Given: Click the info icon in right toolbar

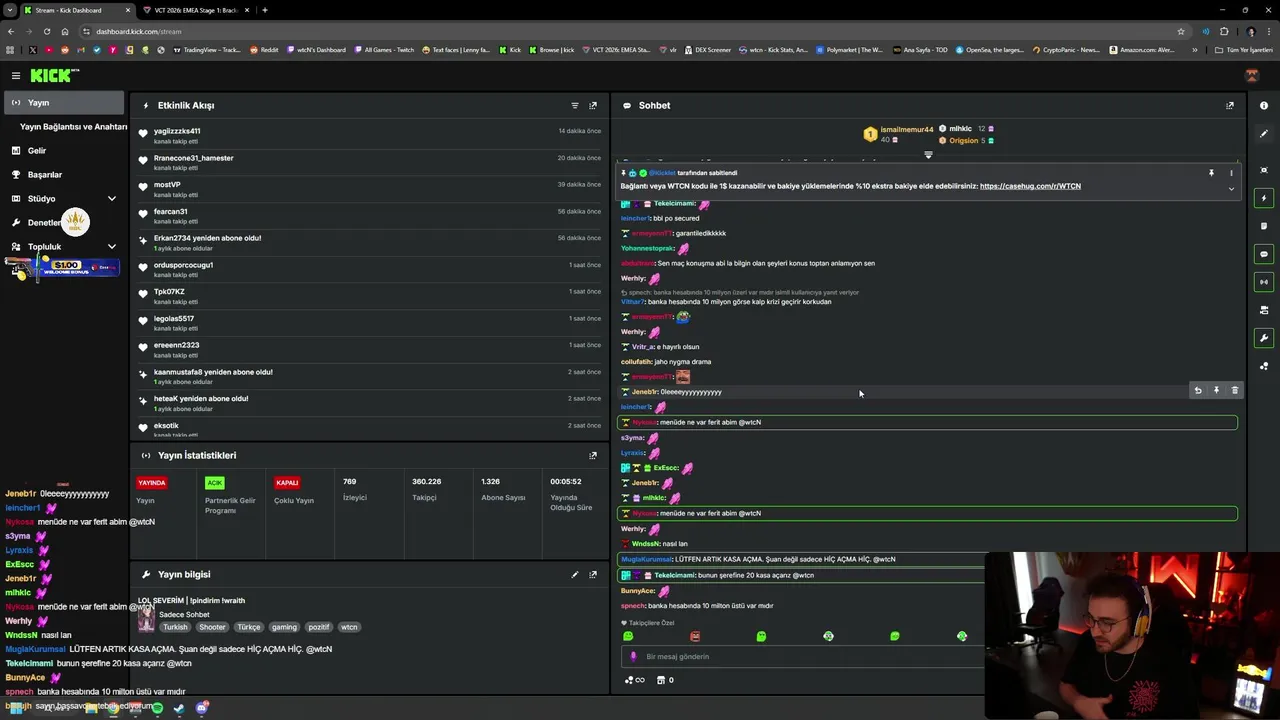Looking at the screenshot, I should coord(1264,106).
